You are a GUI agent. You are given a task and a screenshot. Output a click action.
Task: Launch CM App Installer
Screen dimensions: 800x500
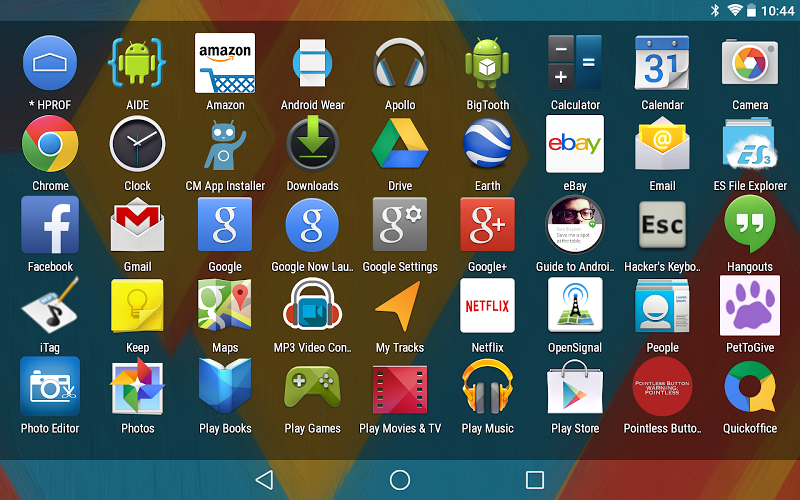pos(225,145)
